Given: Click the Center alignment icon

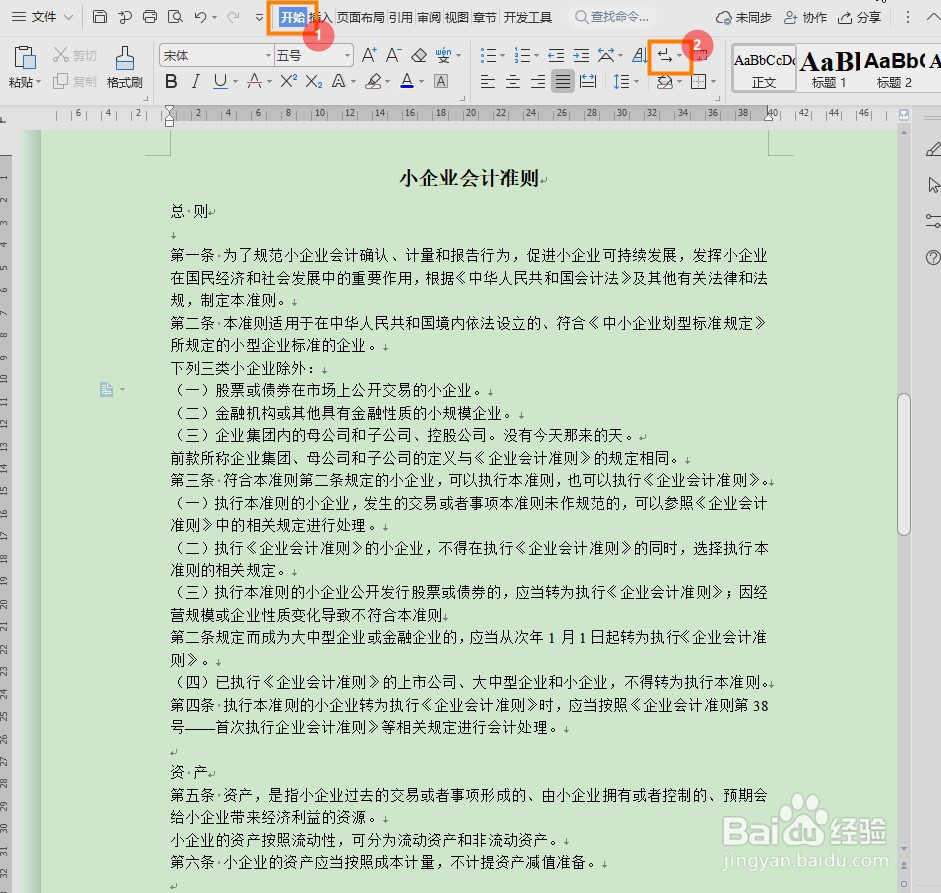Looking at the screenshot, I should point(513,81).
